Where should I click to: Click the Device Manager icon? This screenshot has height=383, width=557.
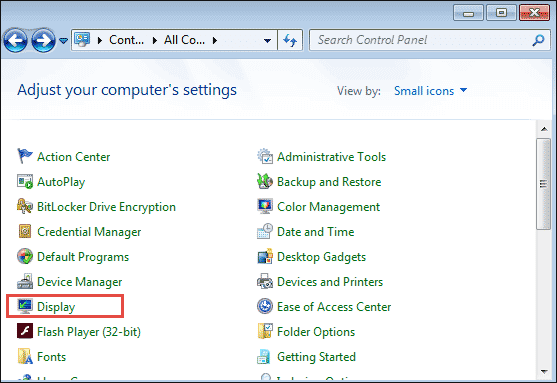pyautogui.click(x=25, y=281)
